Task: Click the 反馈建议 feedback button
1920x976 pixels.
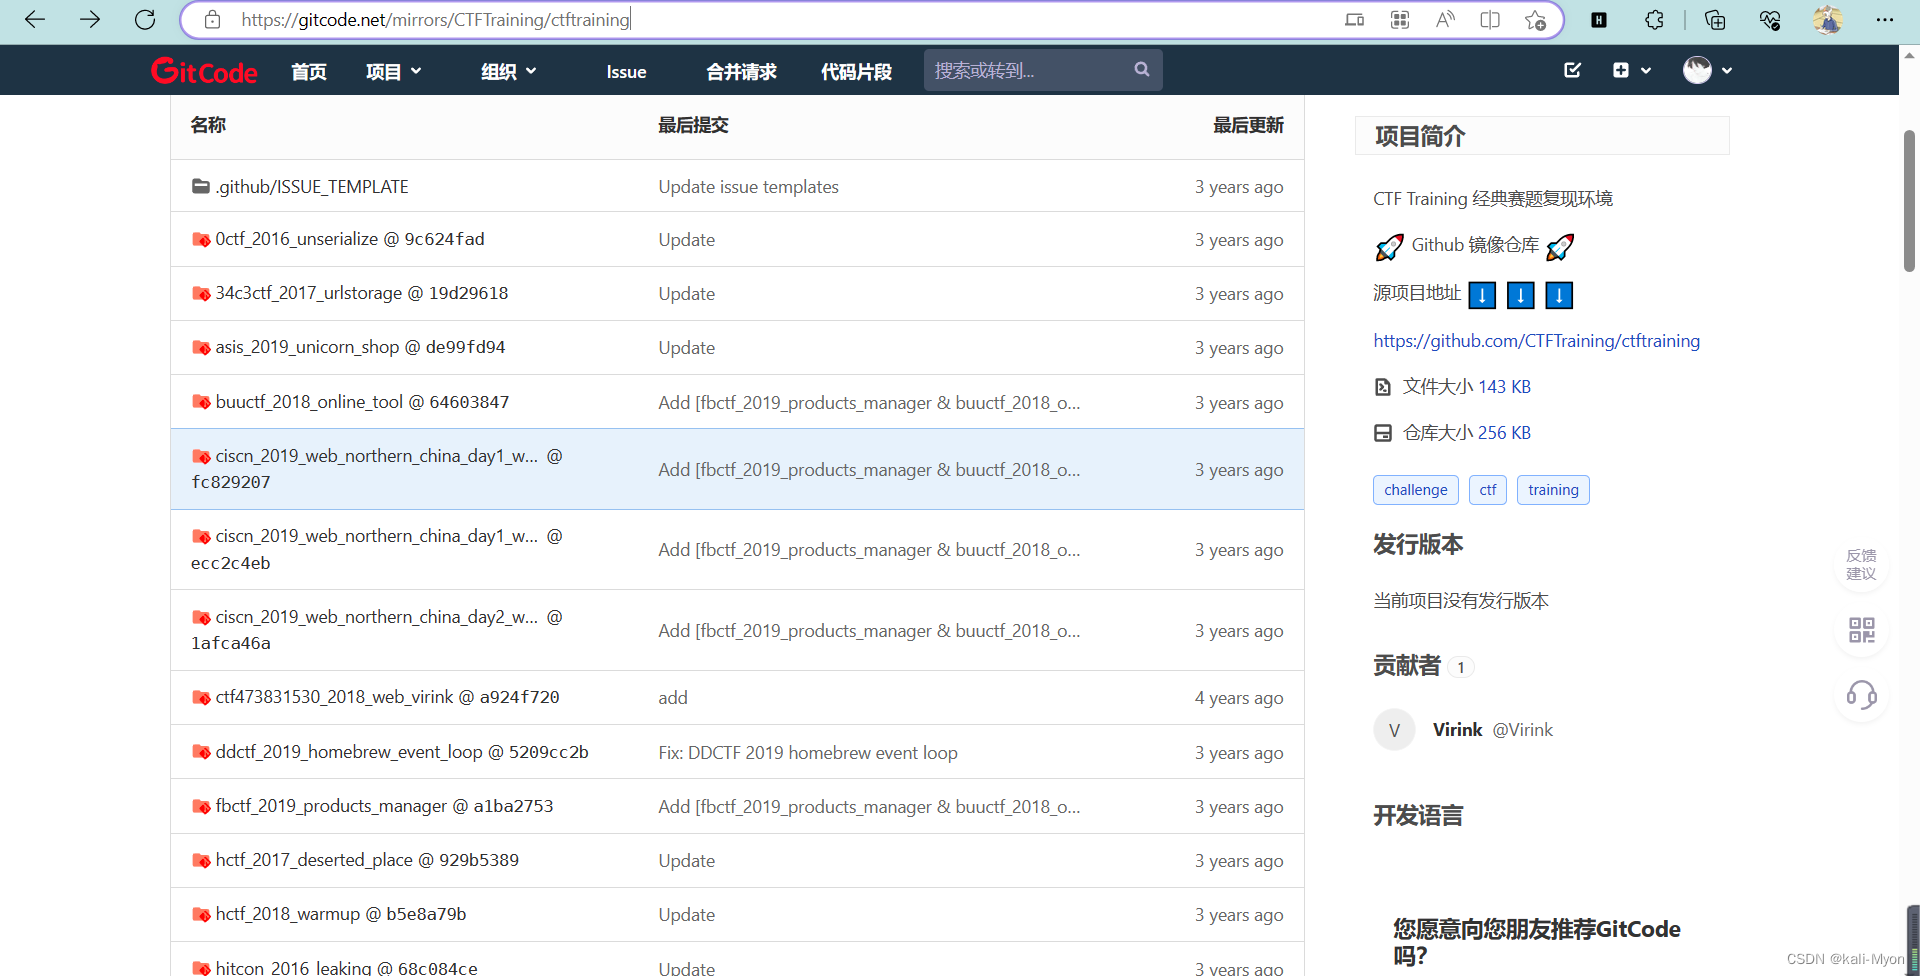Action: pyautogui.click(x=1860, y=564)
